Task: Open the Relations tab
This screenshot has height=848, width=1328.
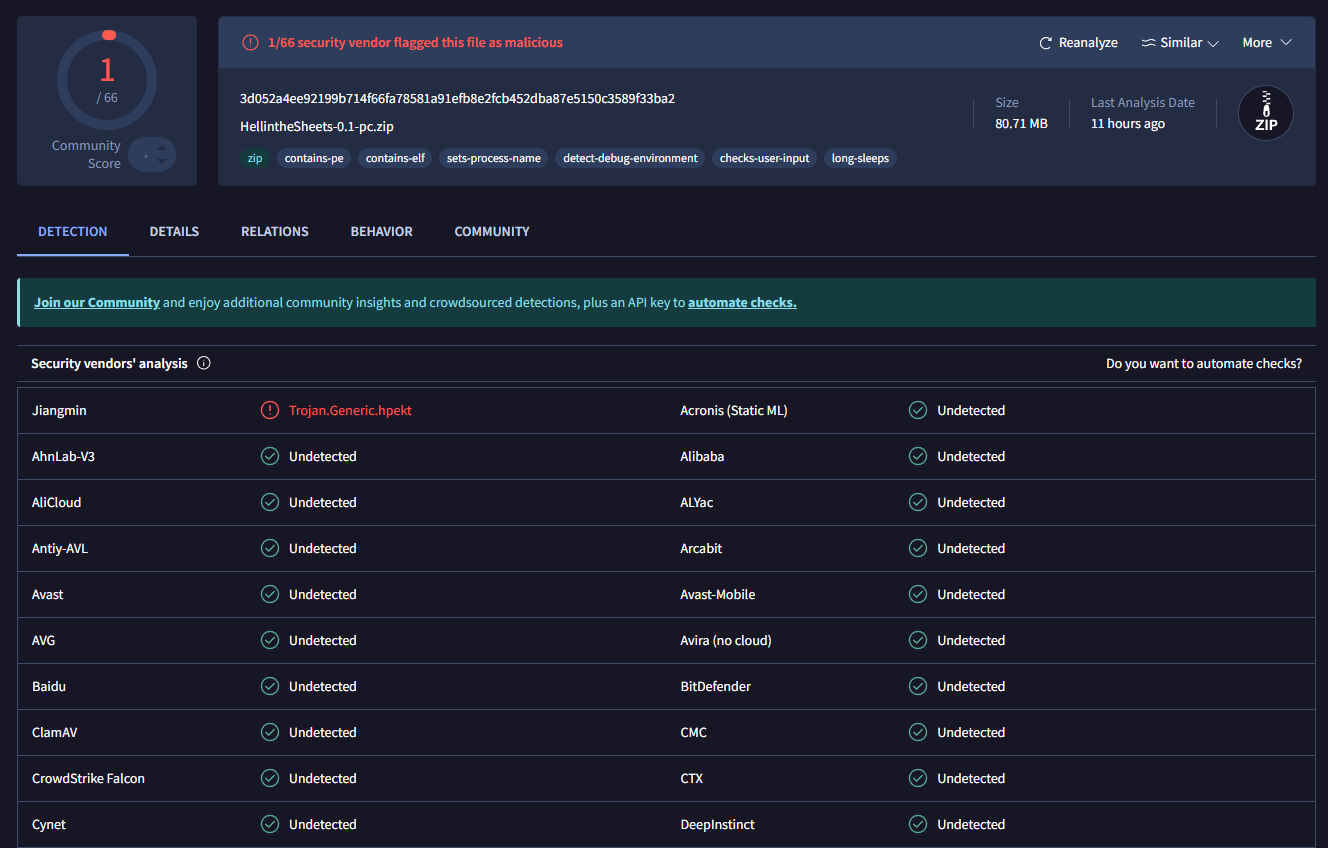Action: click(x=275, y=231)
